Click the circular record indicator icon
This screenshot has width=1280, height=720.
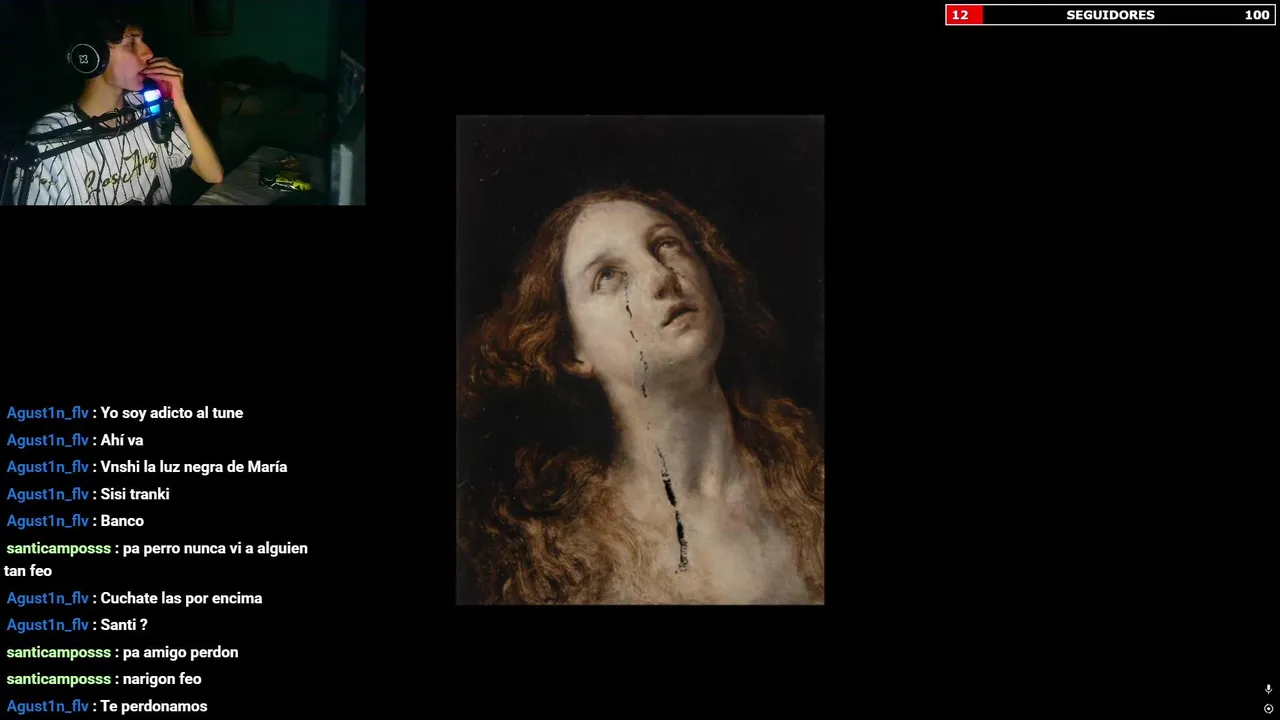click(1268, 708)
